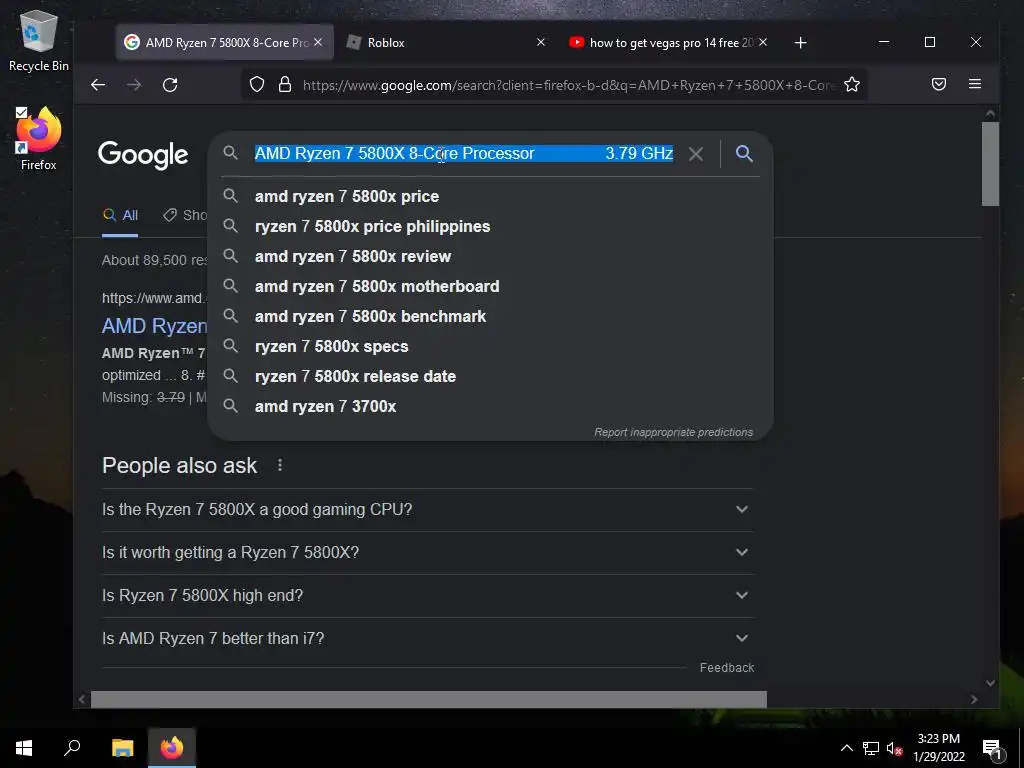Open the tracking protection shield icon

[257, 84]
